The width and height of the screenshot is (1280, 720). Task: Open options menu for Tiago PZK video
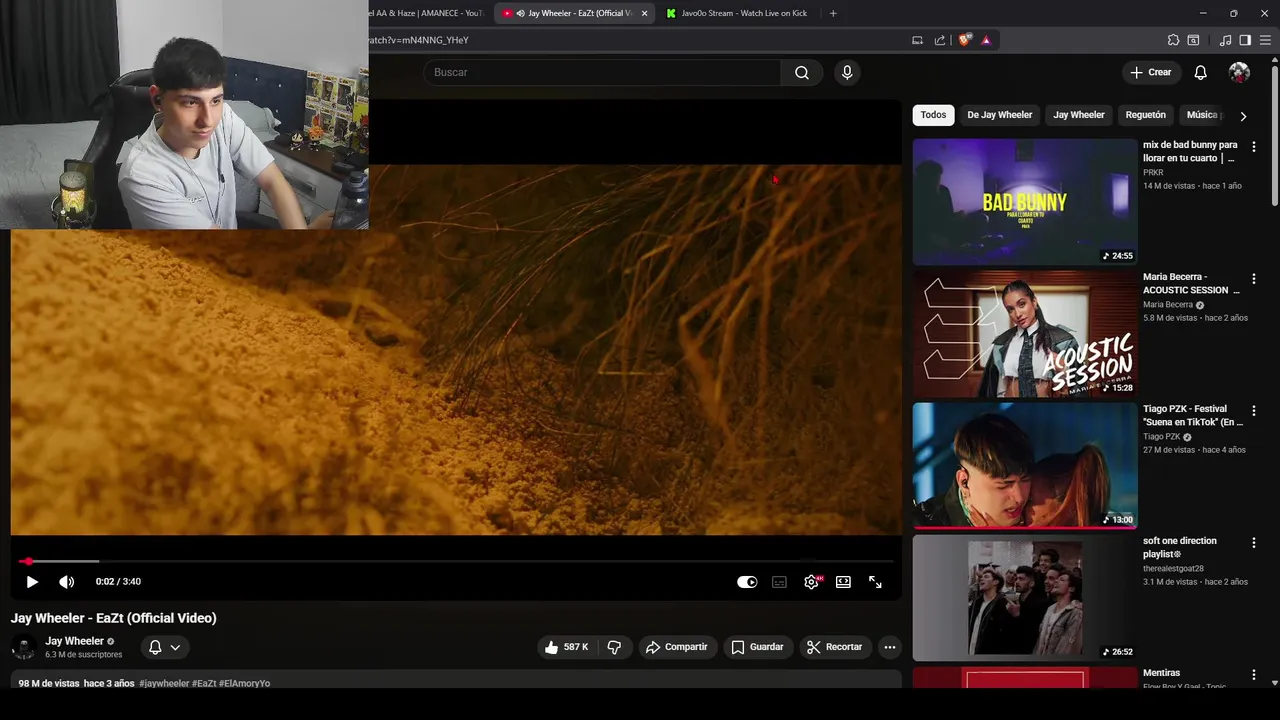point(1253,411)
